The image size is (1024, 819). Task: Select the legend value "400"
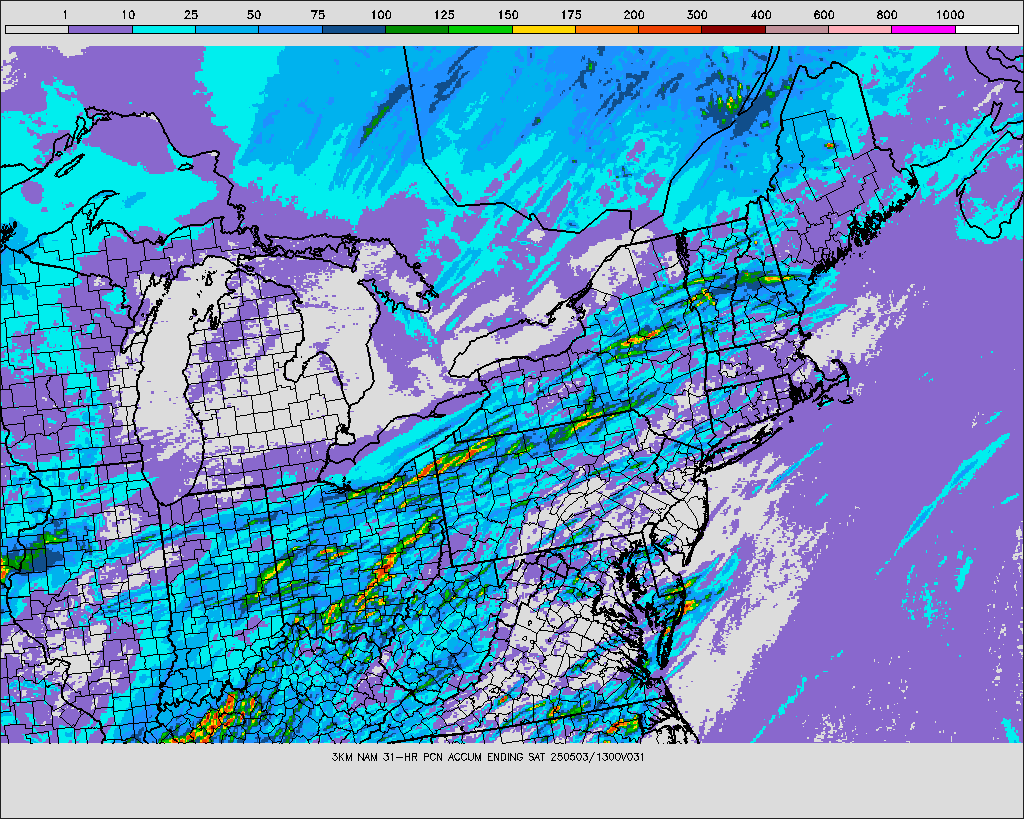761,14
